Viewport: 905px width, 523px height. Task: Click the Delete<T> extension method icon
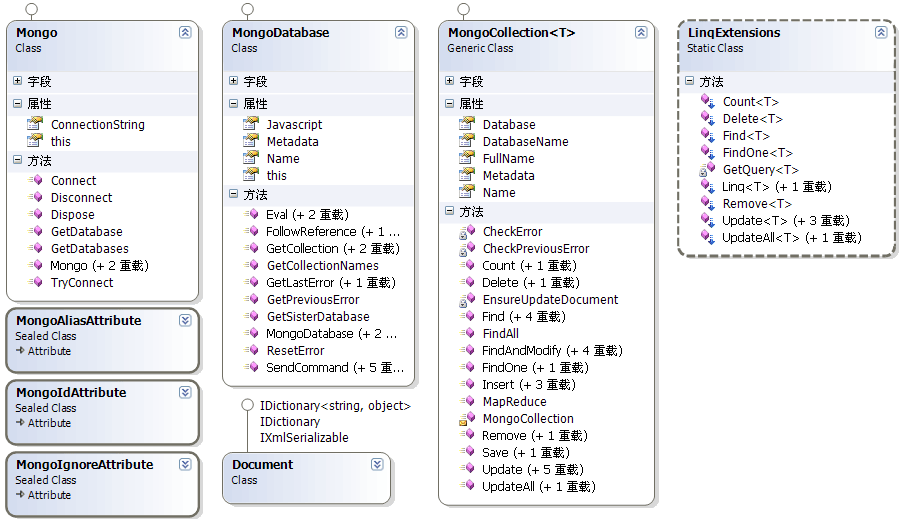(x=708, y=118)
